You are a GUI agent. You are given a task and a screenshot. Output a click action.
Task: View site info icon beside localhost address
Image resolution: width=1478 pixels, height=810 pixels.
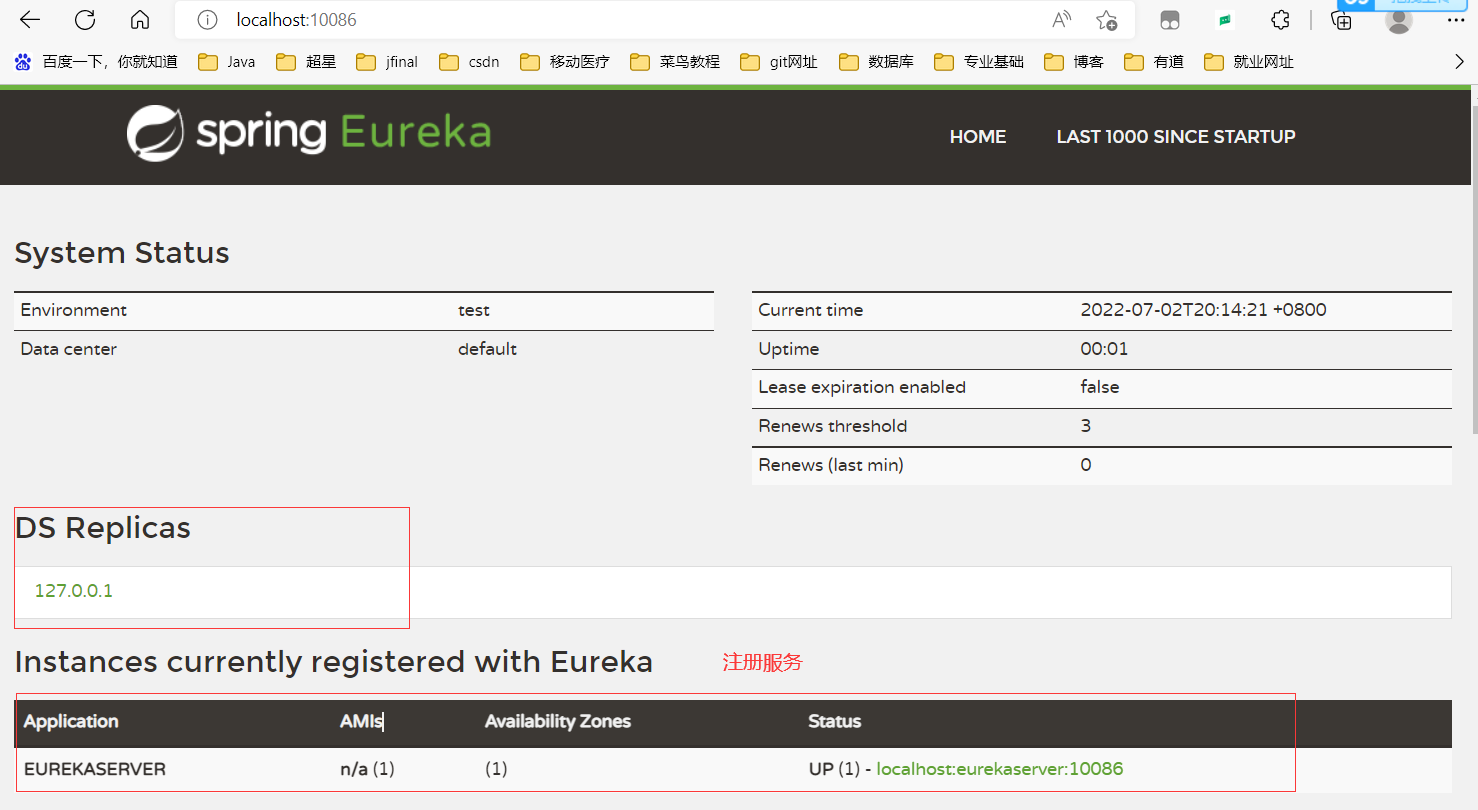(x=207, y=20)
